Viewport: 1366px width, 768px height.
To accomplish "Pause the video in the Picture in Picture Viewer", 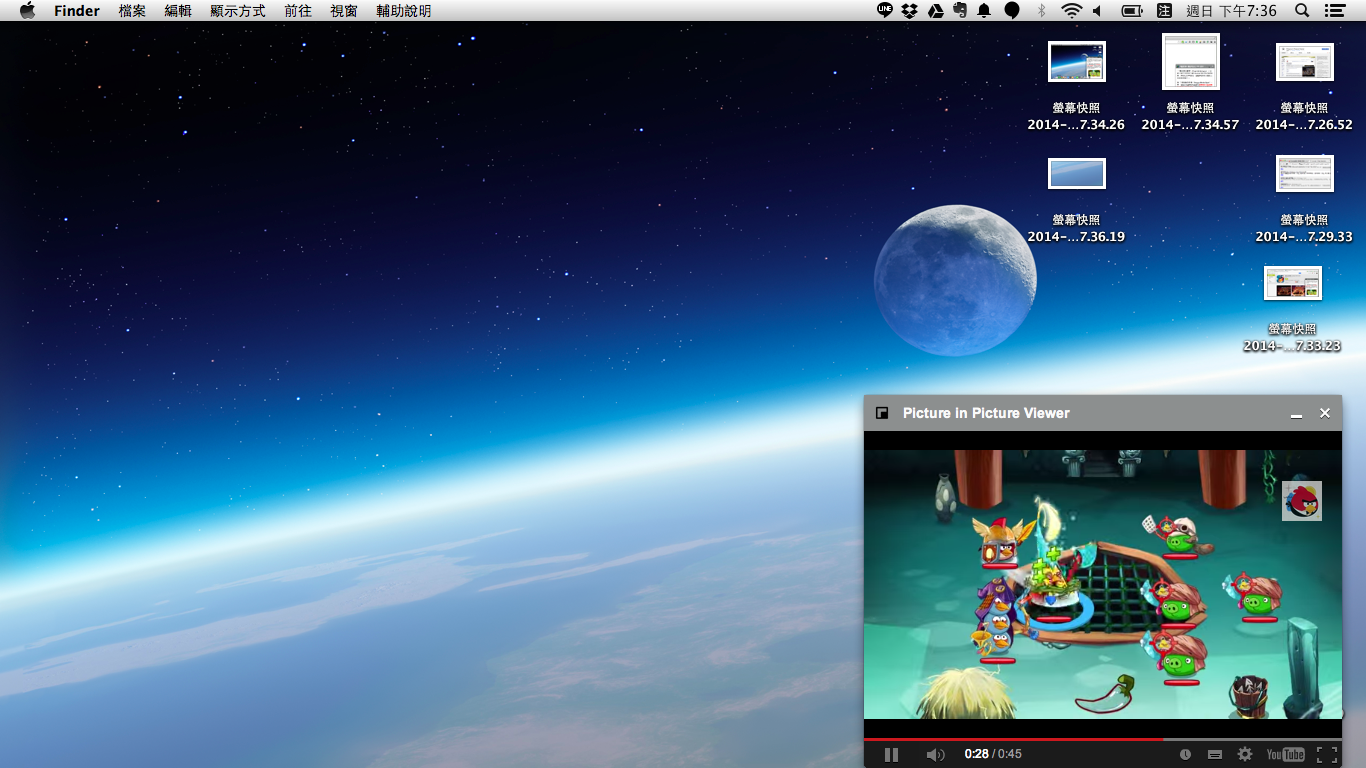I will click(x=891, y=755).
